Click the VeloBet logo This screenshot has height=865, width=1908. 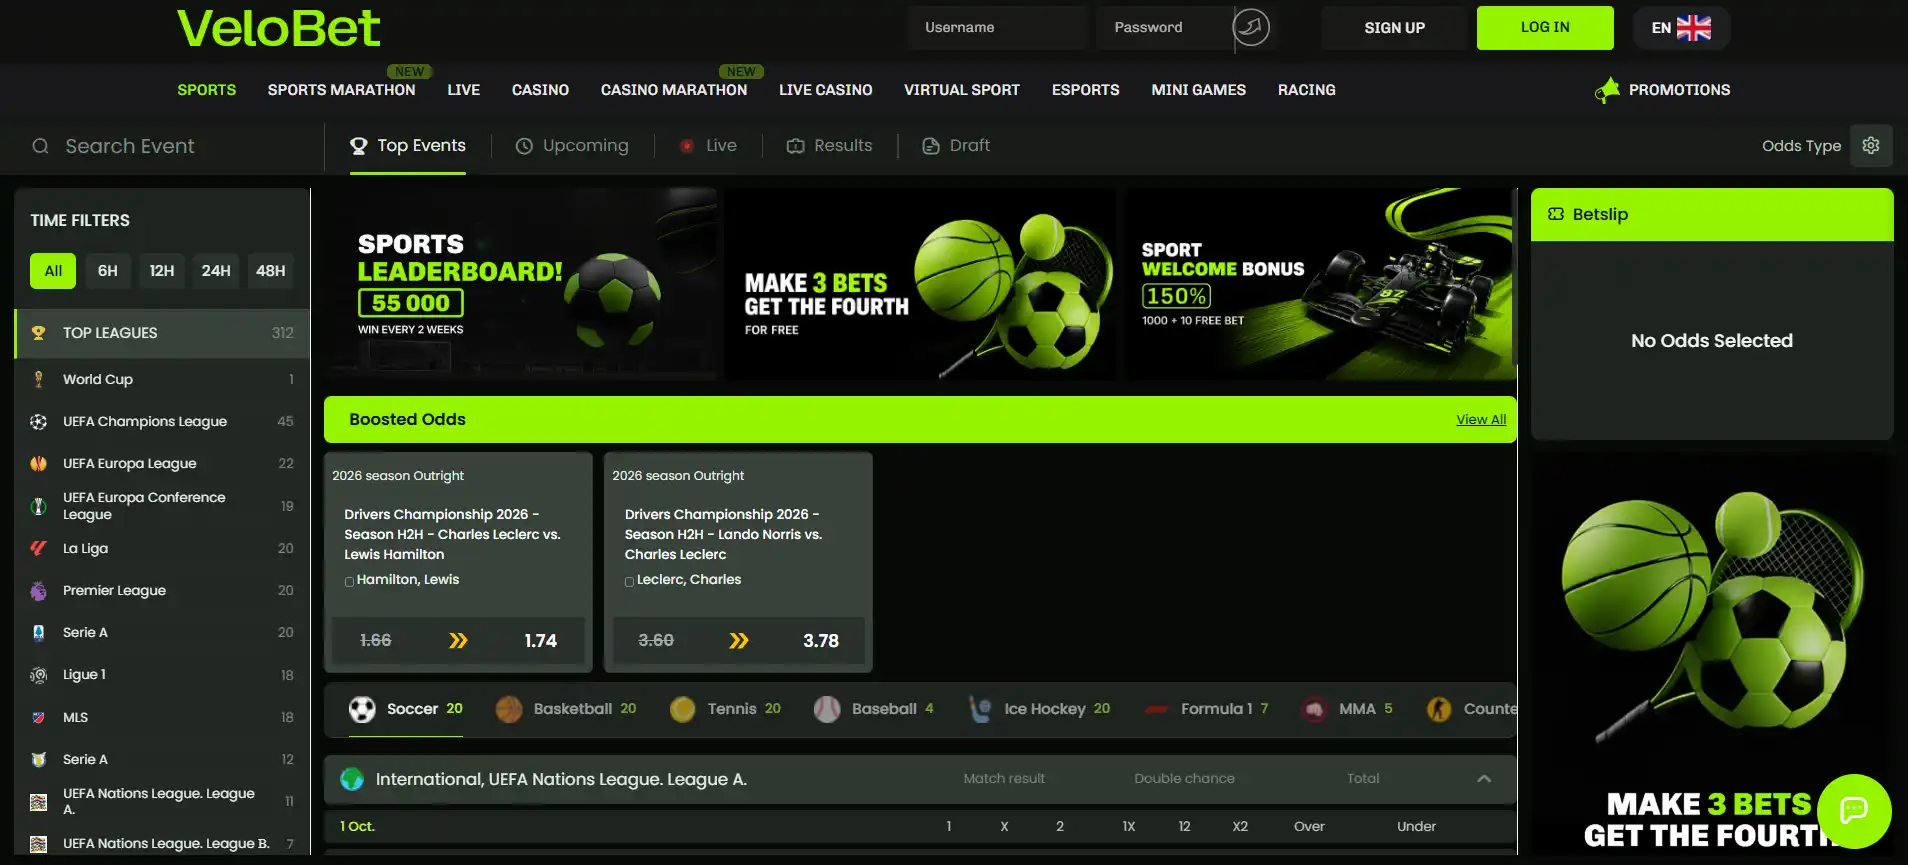[x=278, y=28]
